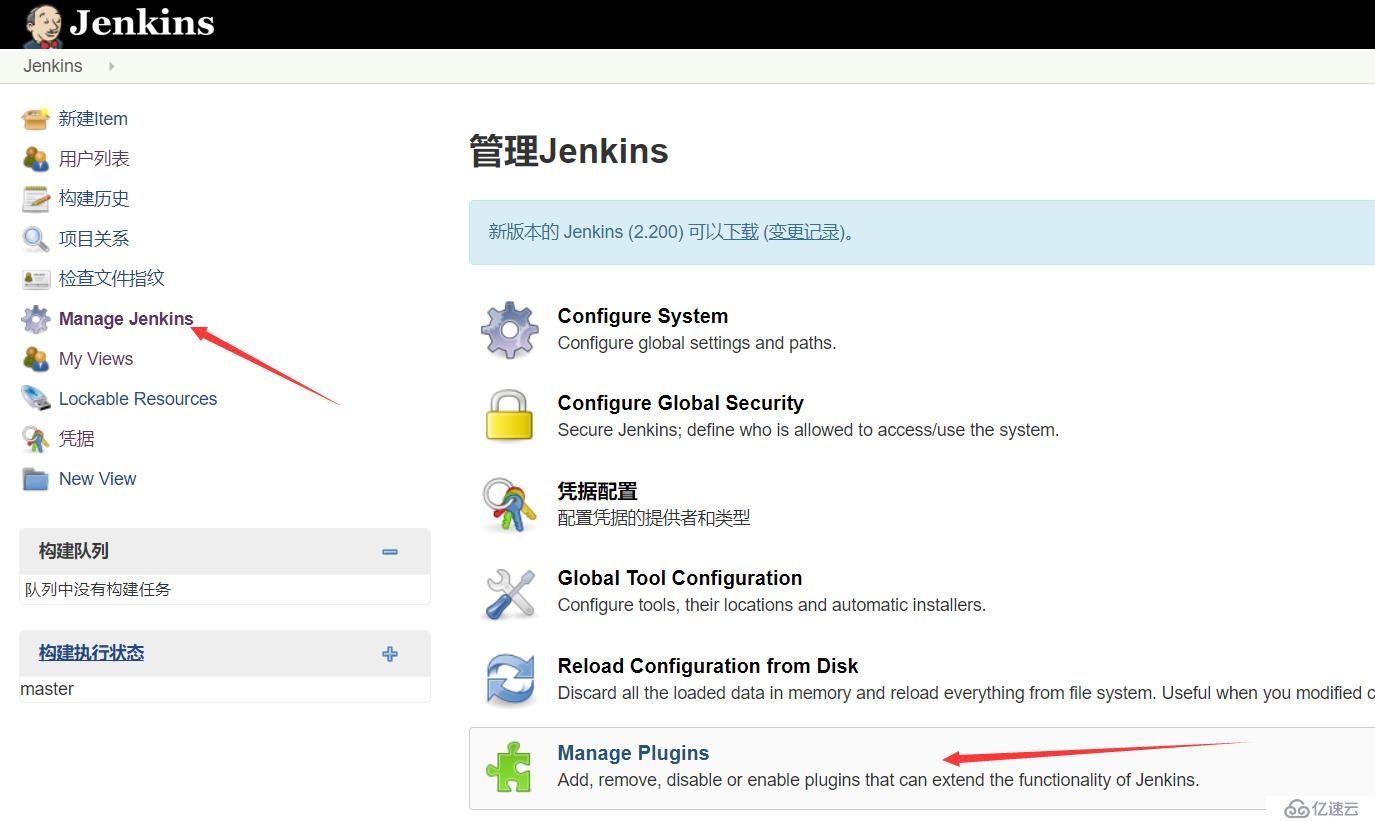
Task: Click the Configure System gear icon
Action: click(x=510, y=329)
